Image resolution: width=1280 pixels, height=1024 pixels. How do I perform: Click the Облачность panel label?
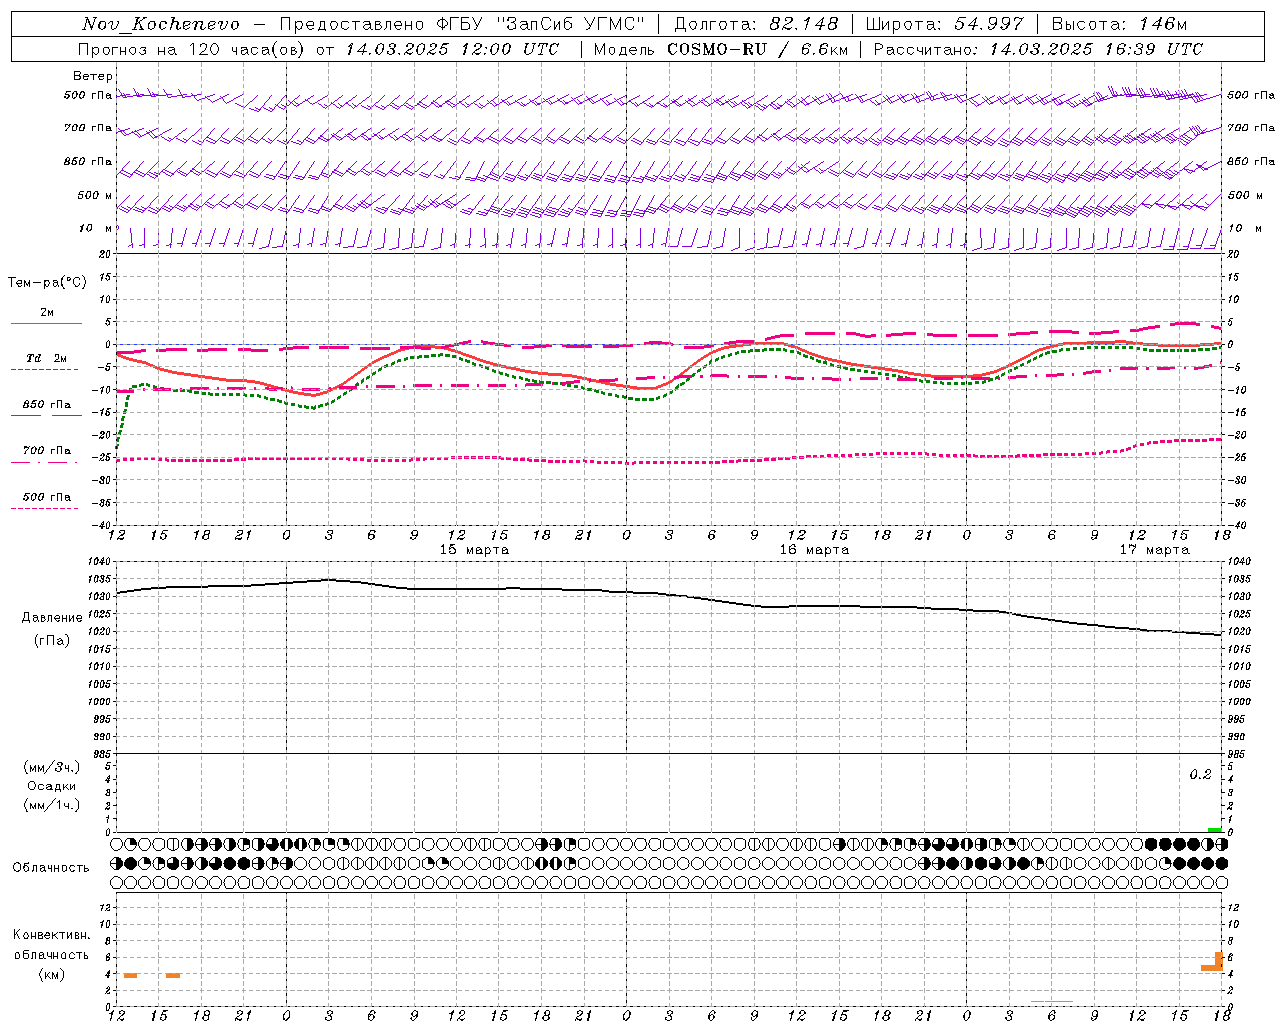tap(51, 868)
